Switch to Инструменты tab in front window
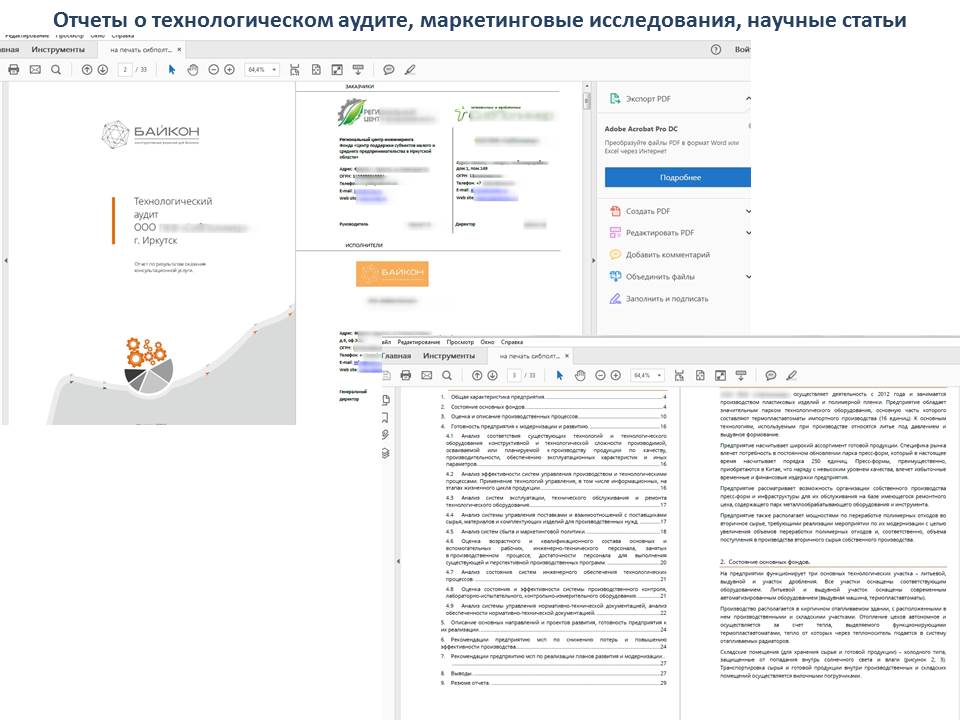Screen dimensions: 960x720 pos(449,356)
